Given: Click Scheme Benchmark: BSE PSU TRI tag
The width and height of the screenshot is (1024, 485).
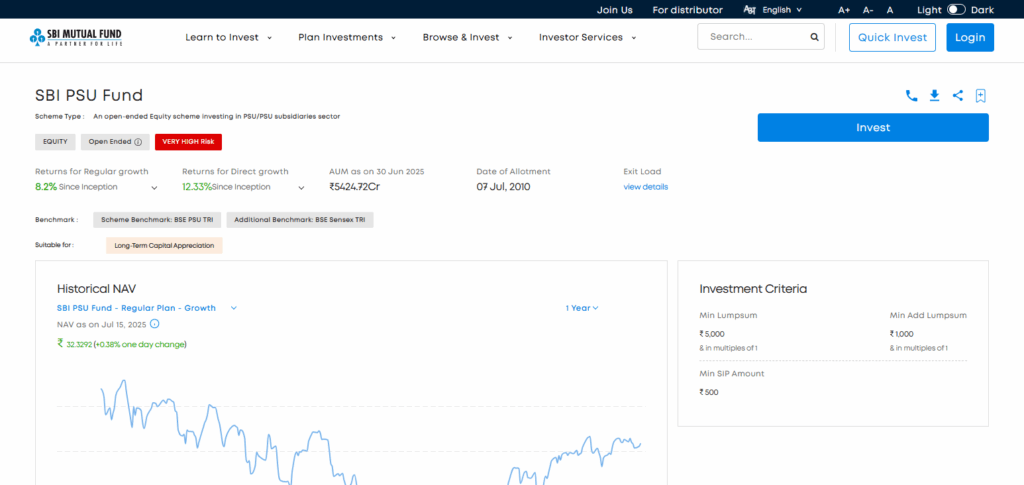Looking at the screenshot, I should (157, 220).
